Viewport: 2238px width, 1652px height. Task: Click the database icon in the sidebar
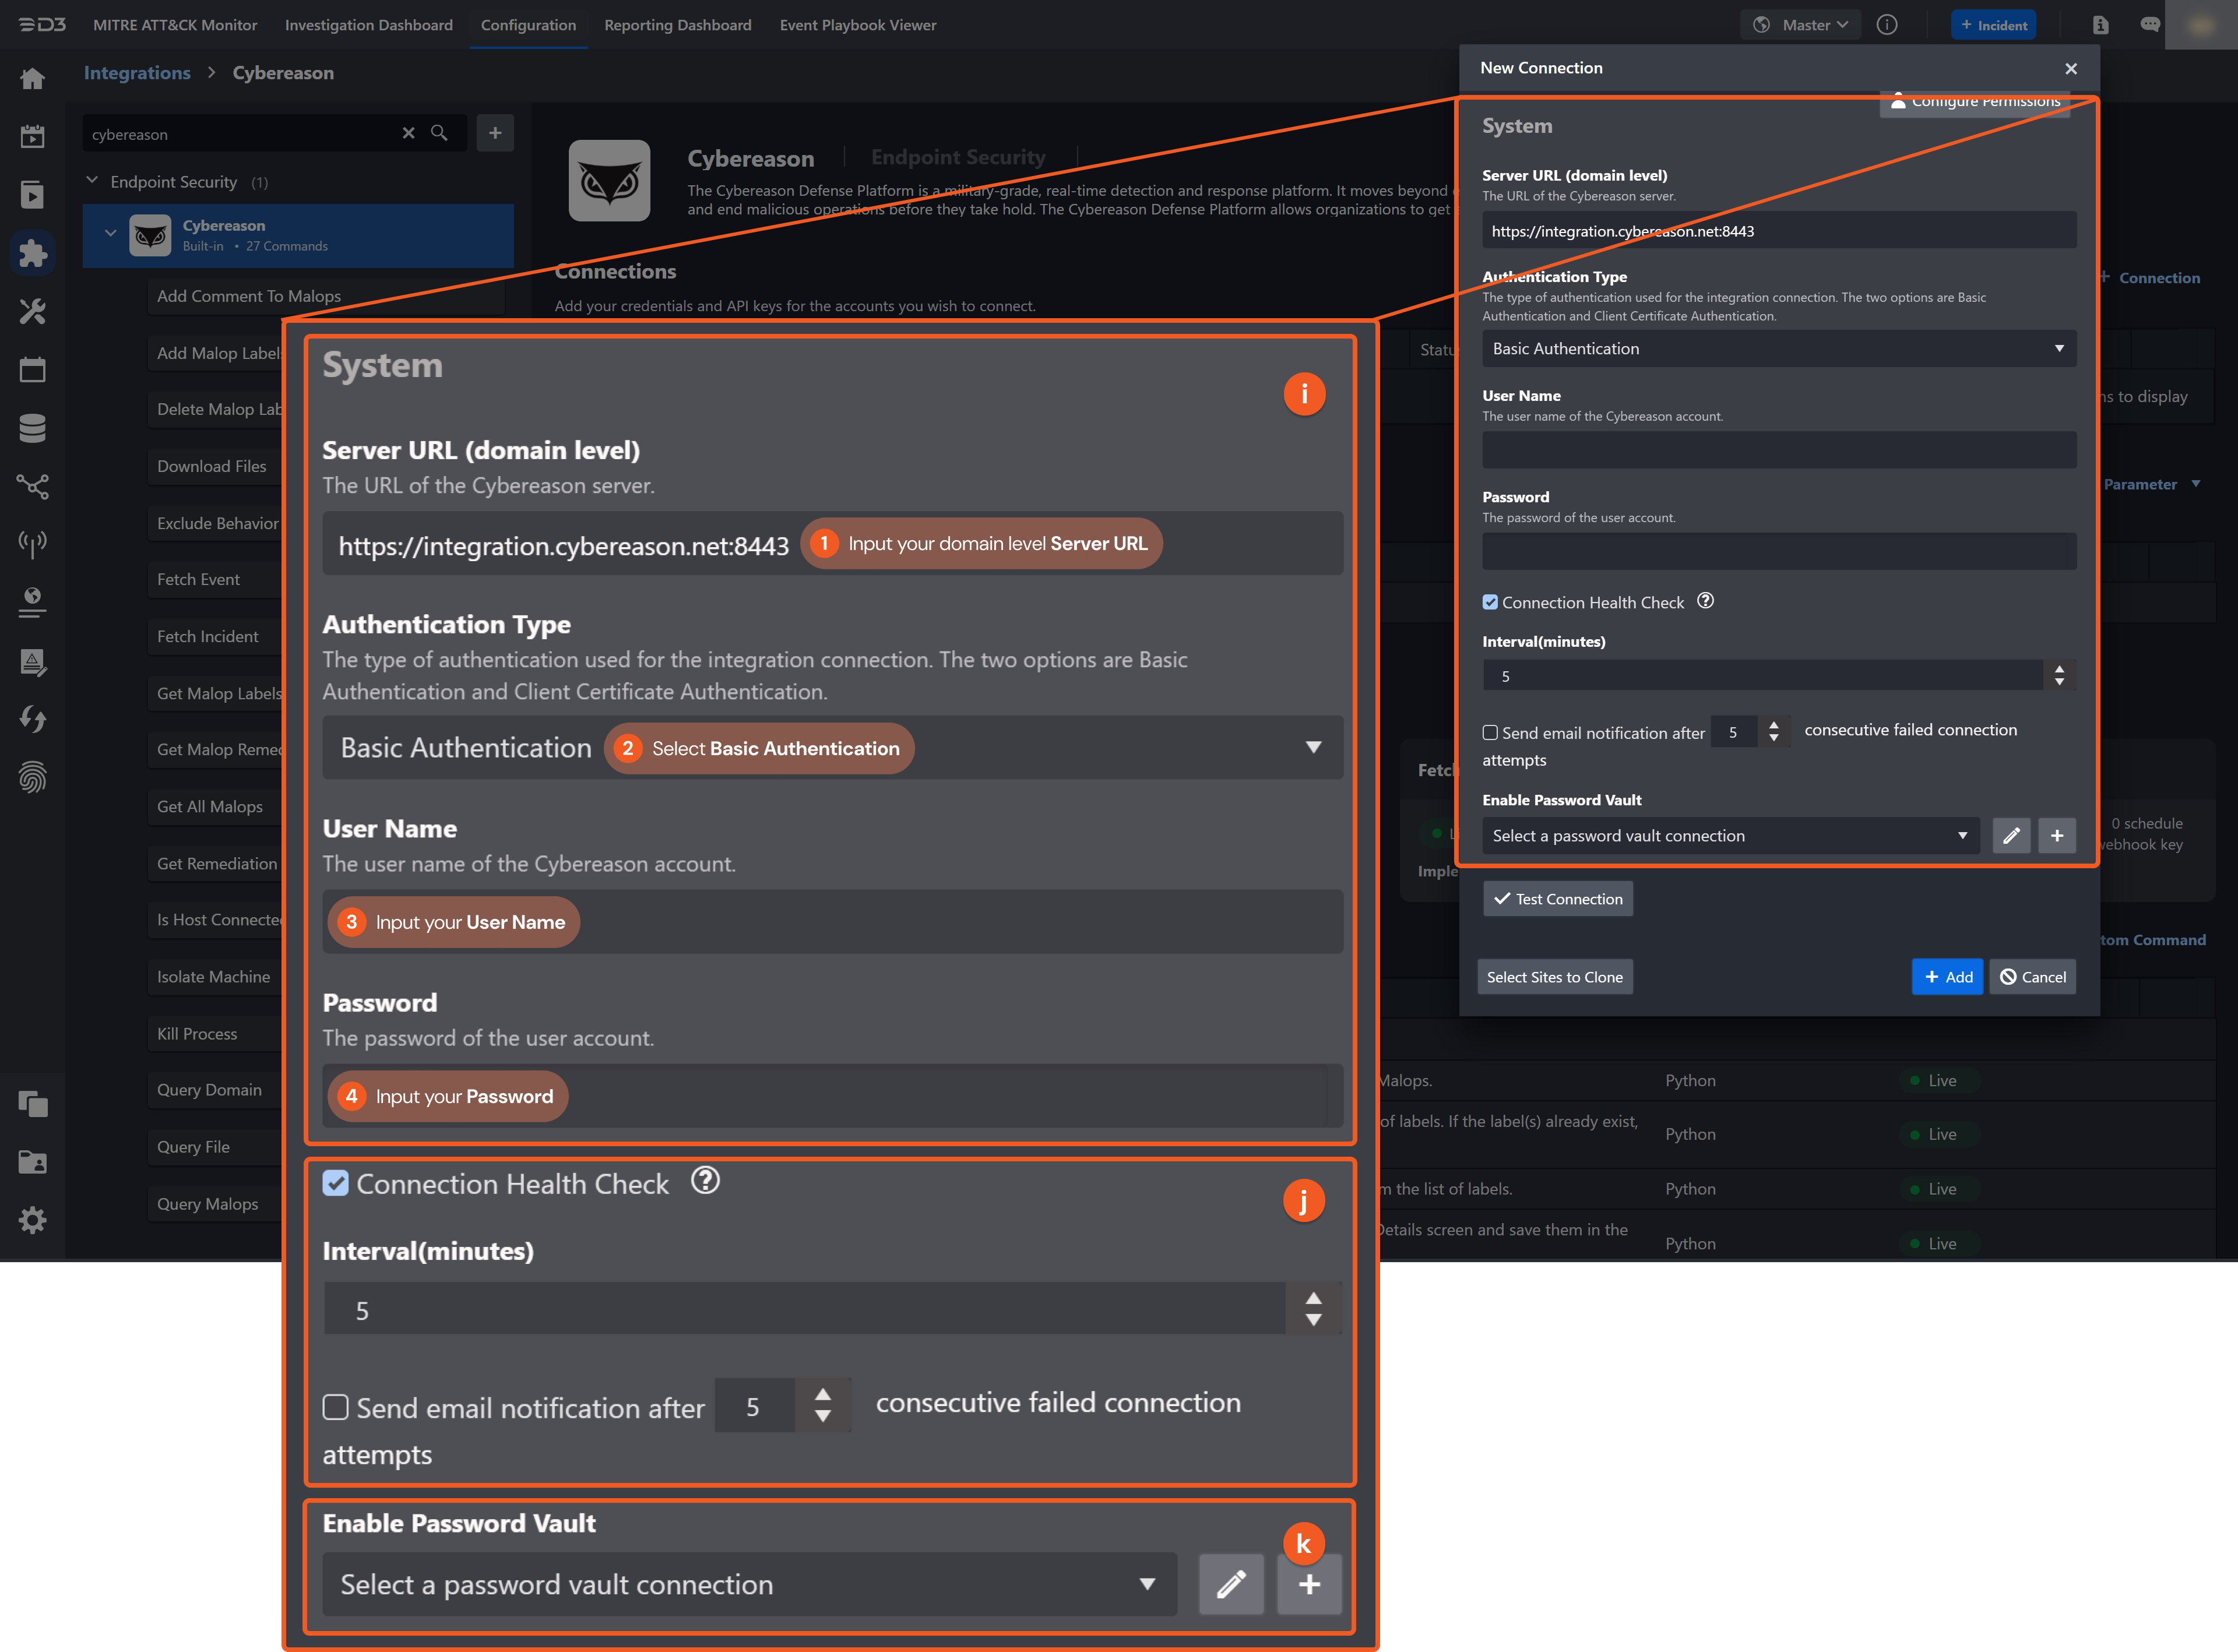pos(33,428)
